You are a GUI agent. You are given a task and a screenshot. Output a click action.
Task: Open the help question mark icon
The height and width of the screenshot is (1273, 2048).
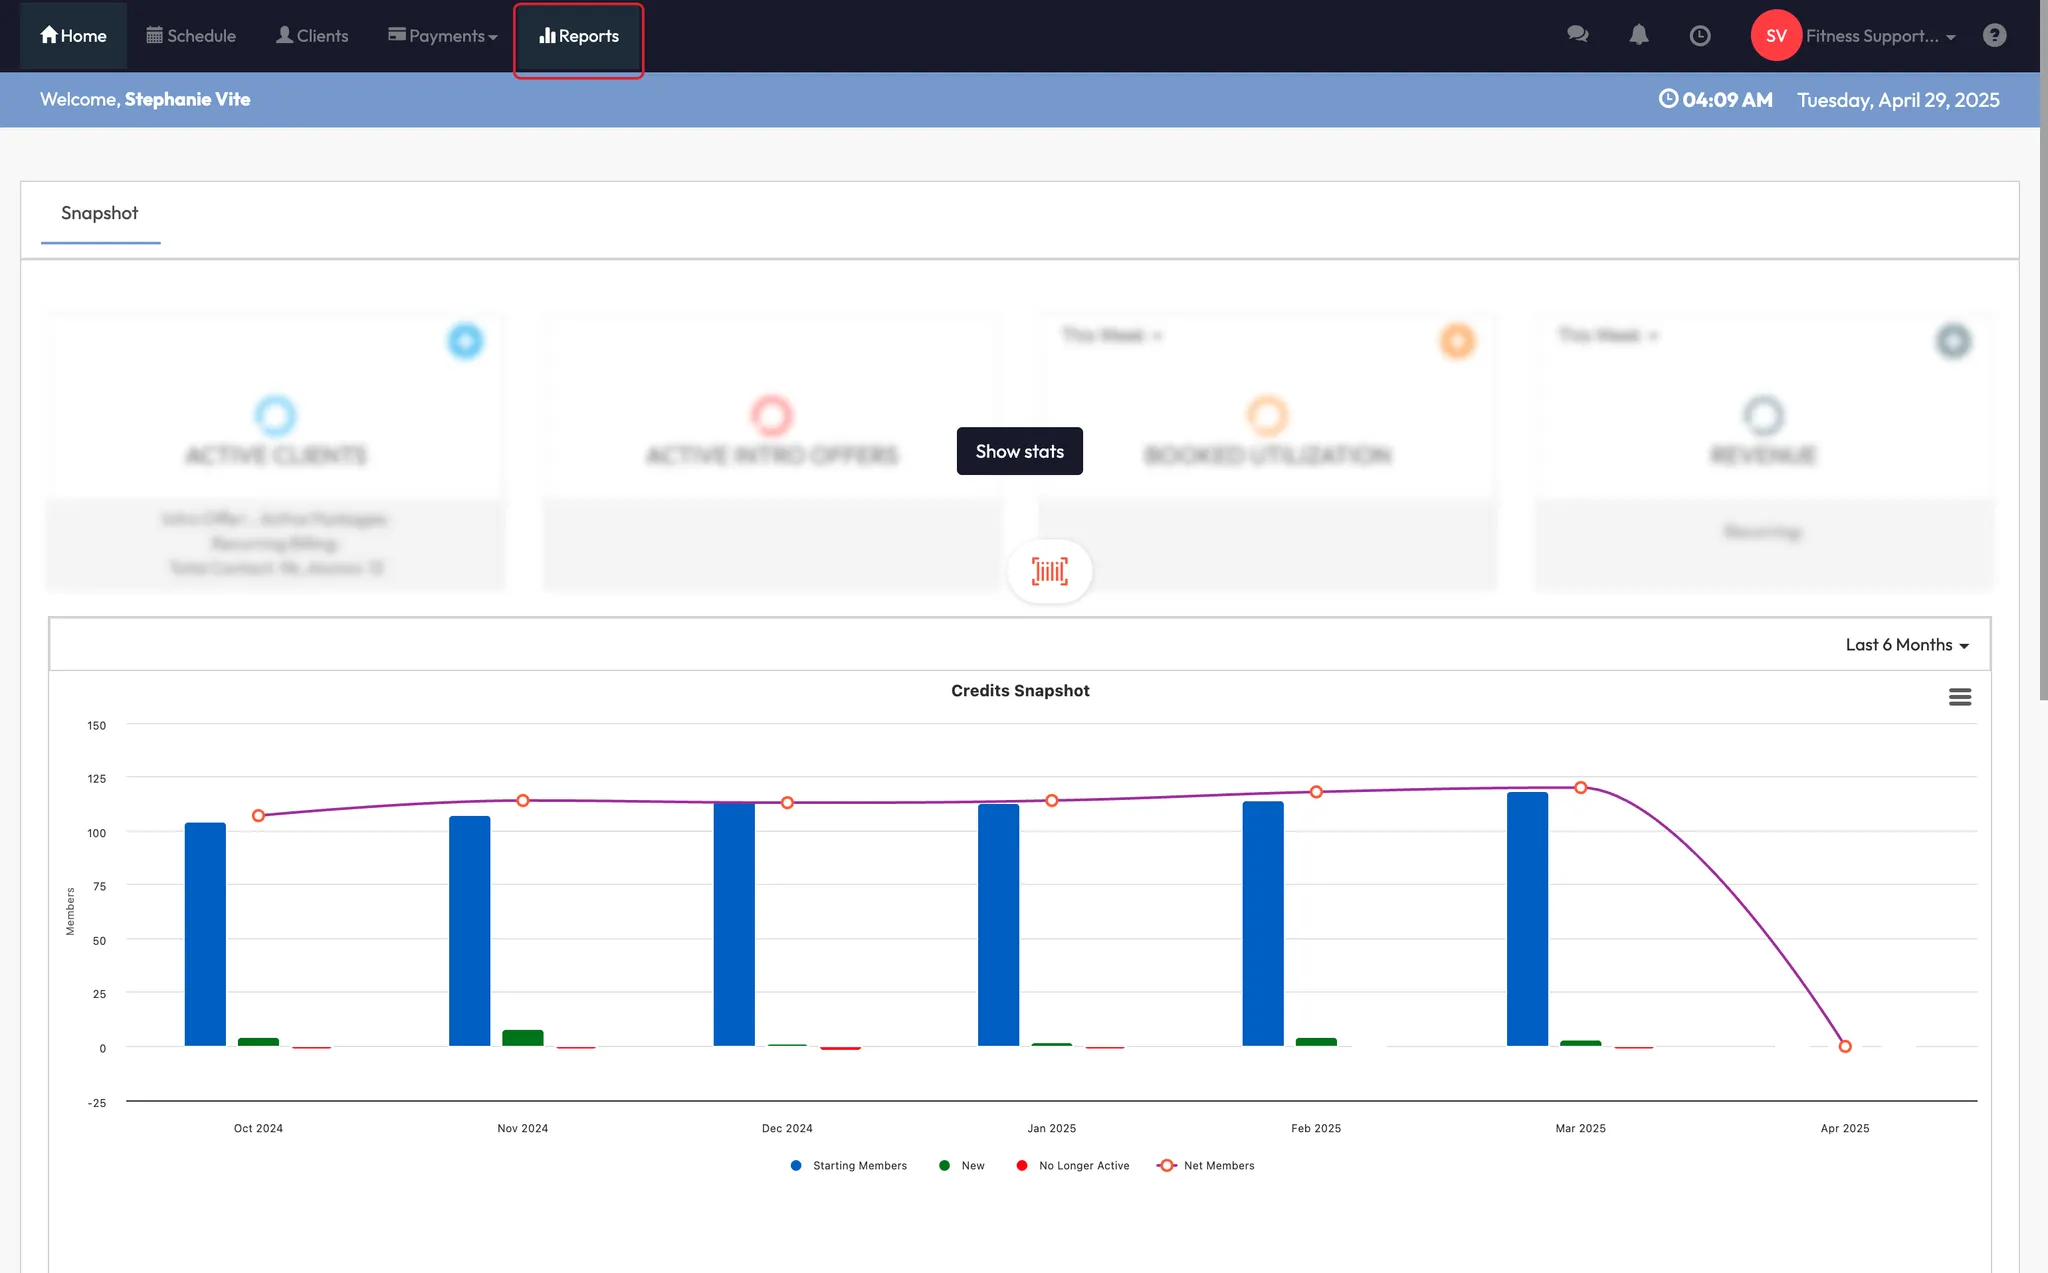tap(1994, 35)
